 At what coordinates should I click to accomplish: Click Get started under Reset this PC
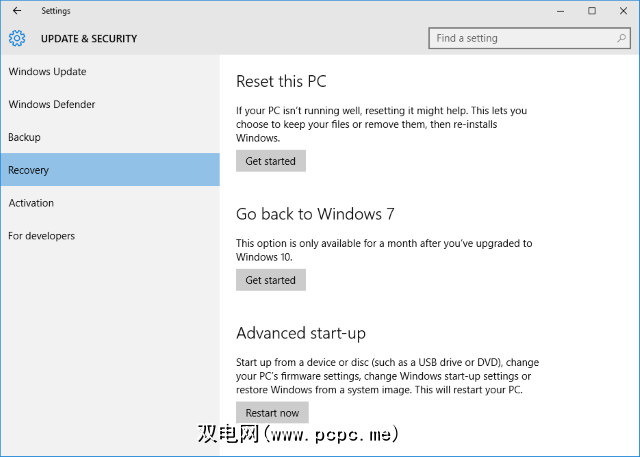point(271,161)
